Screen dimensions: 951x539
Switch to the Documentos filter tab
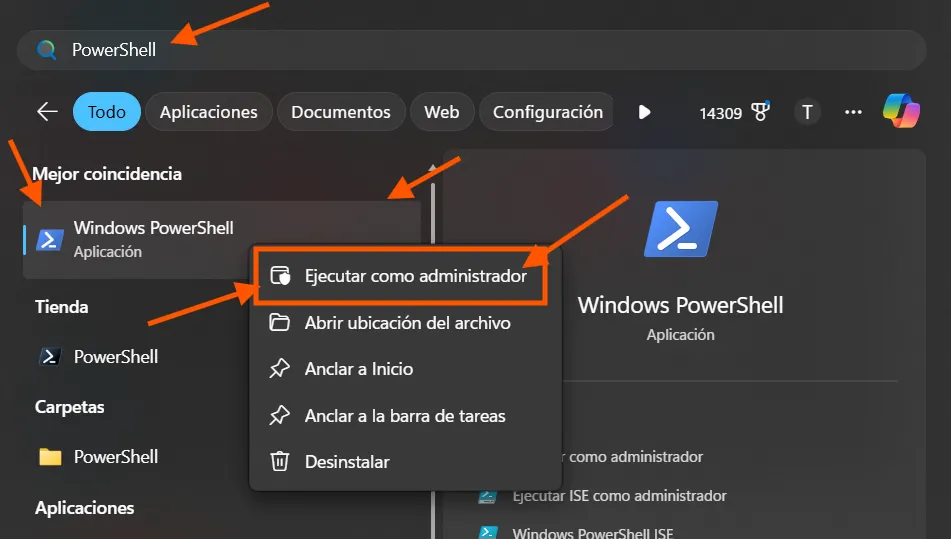(x=341, y=112)
